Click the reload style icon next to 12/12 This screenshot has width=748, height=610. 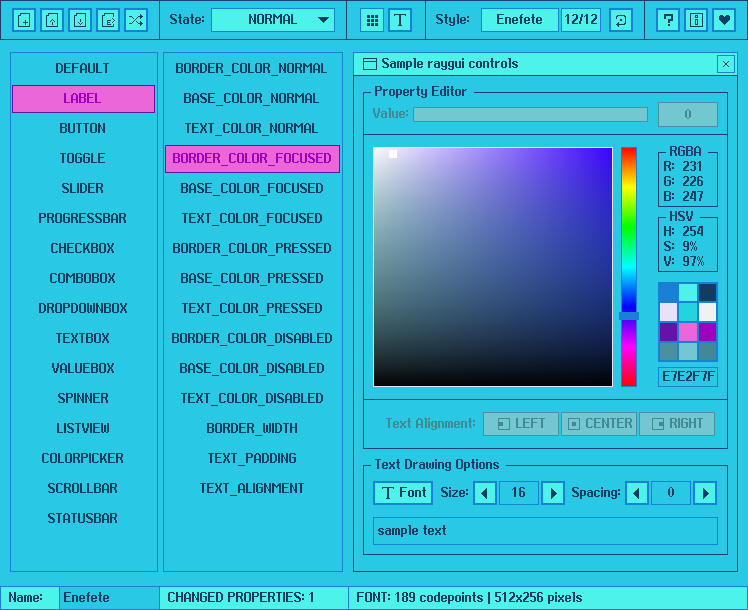(620, 20)
